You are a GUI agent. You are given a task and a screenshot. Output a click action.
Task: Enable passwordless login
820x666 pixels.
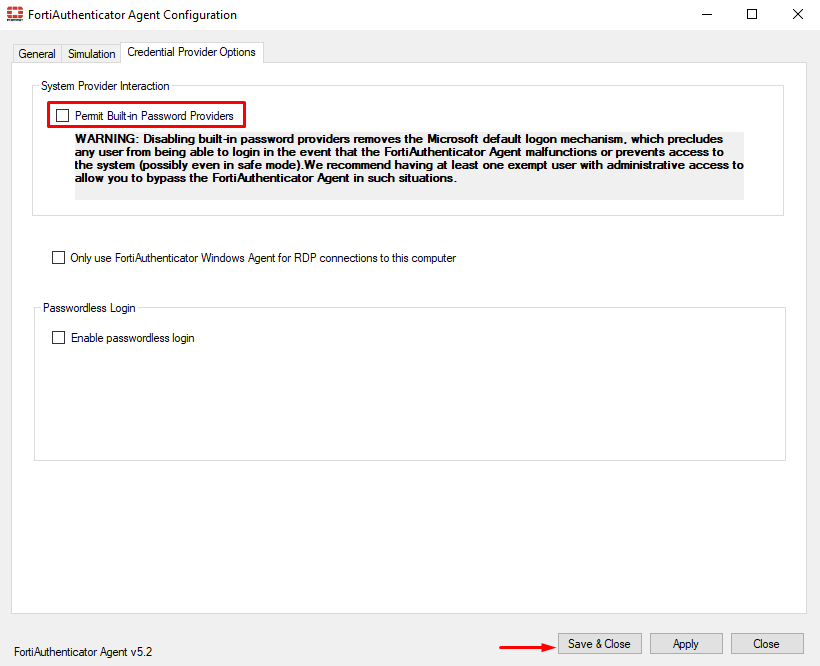(x=58, y=337)
